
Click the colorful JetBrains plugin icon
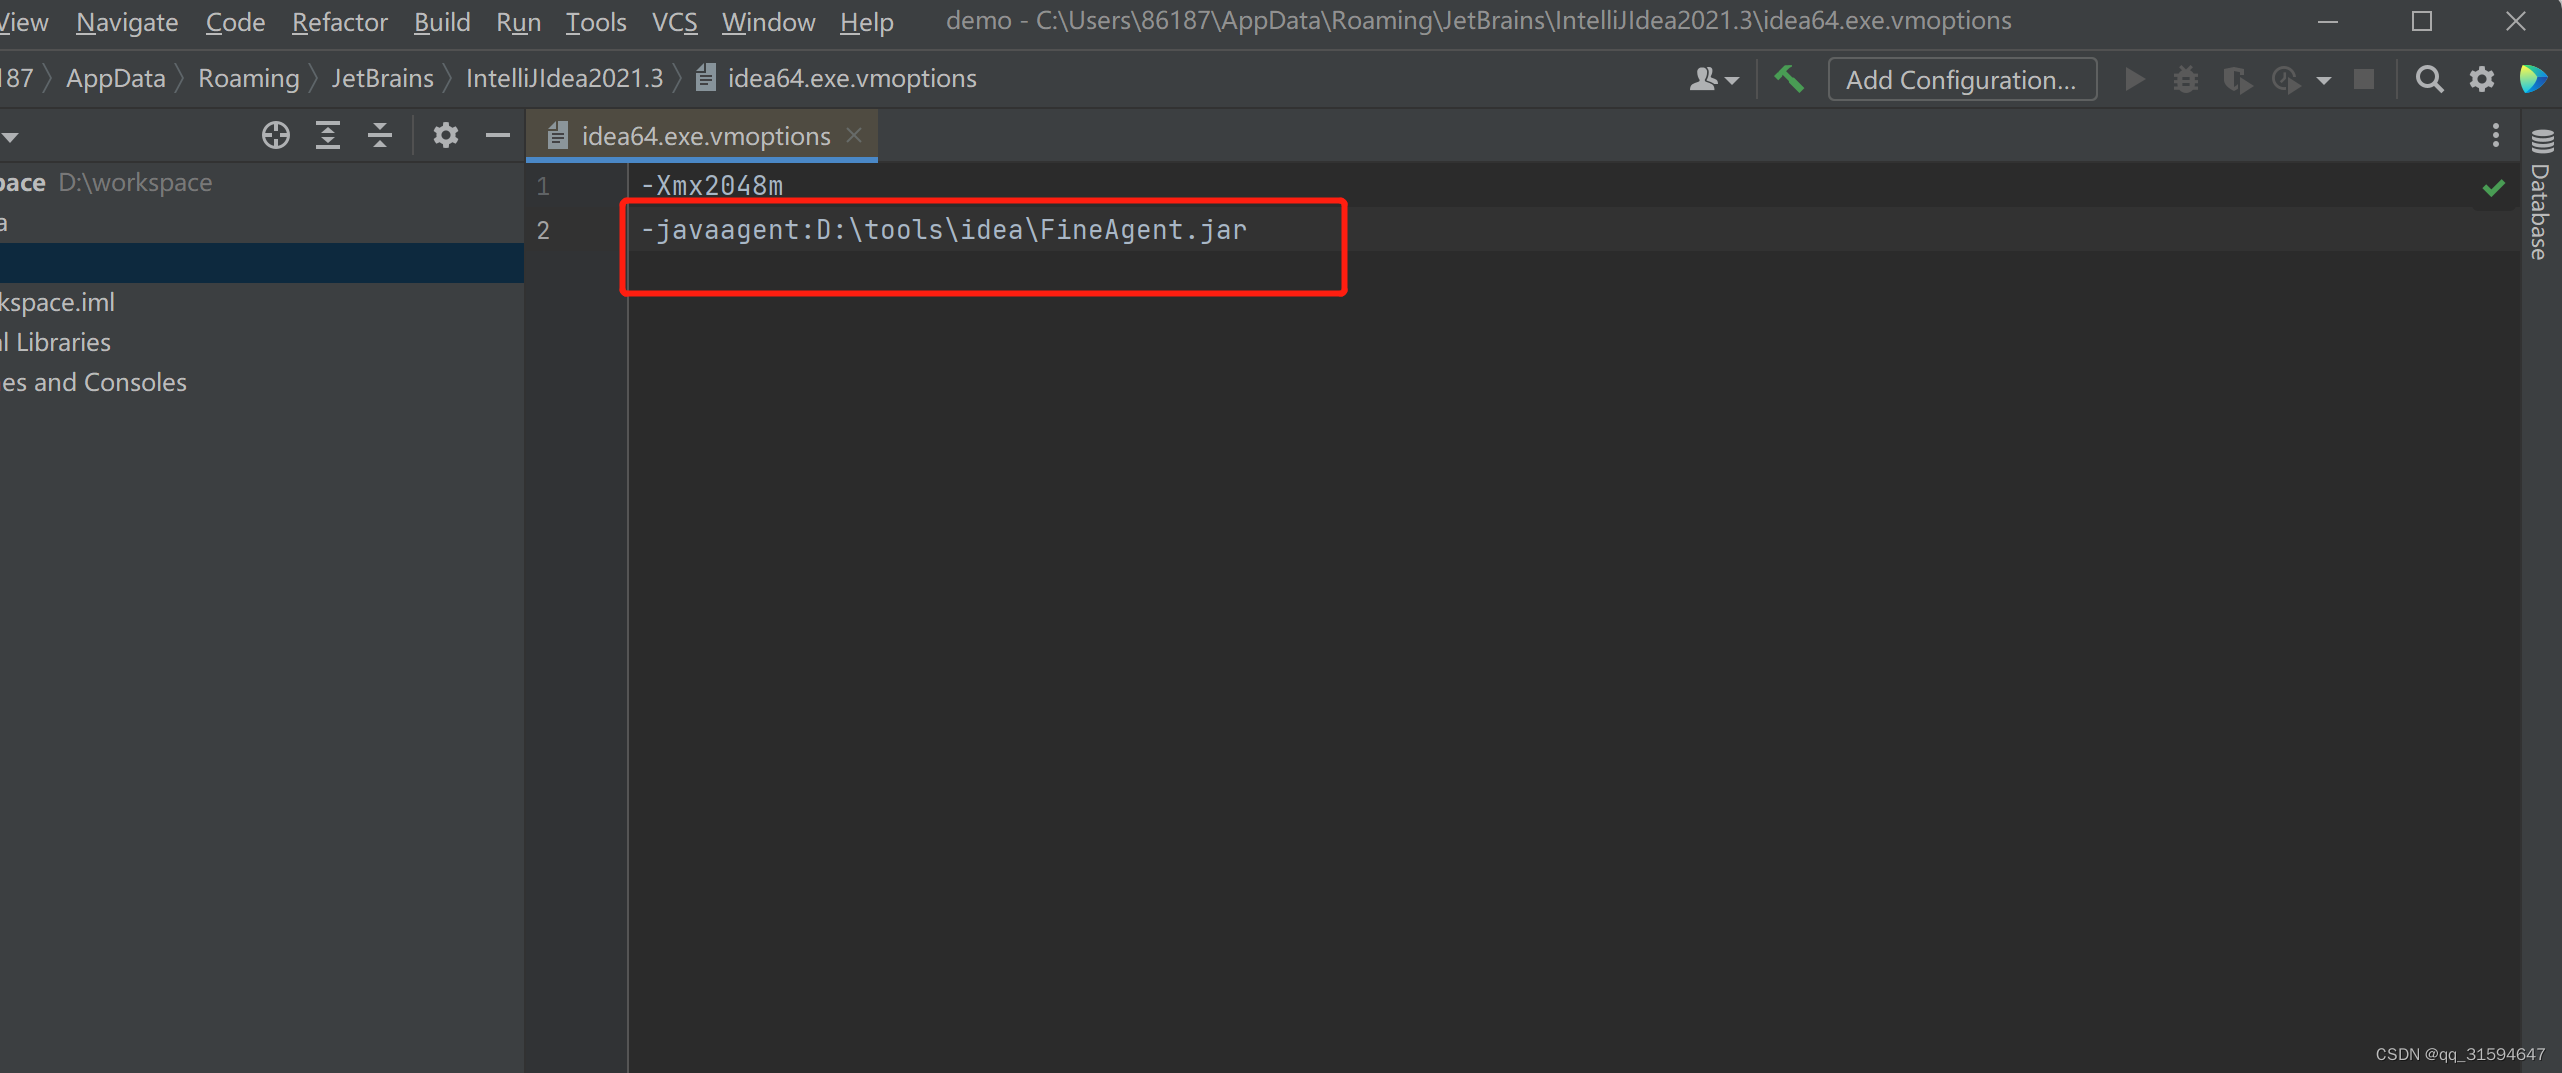pos(2534,79)
